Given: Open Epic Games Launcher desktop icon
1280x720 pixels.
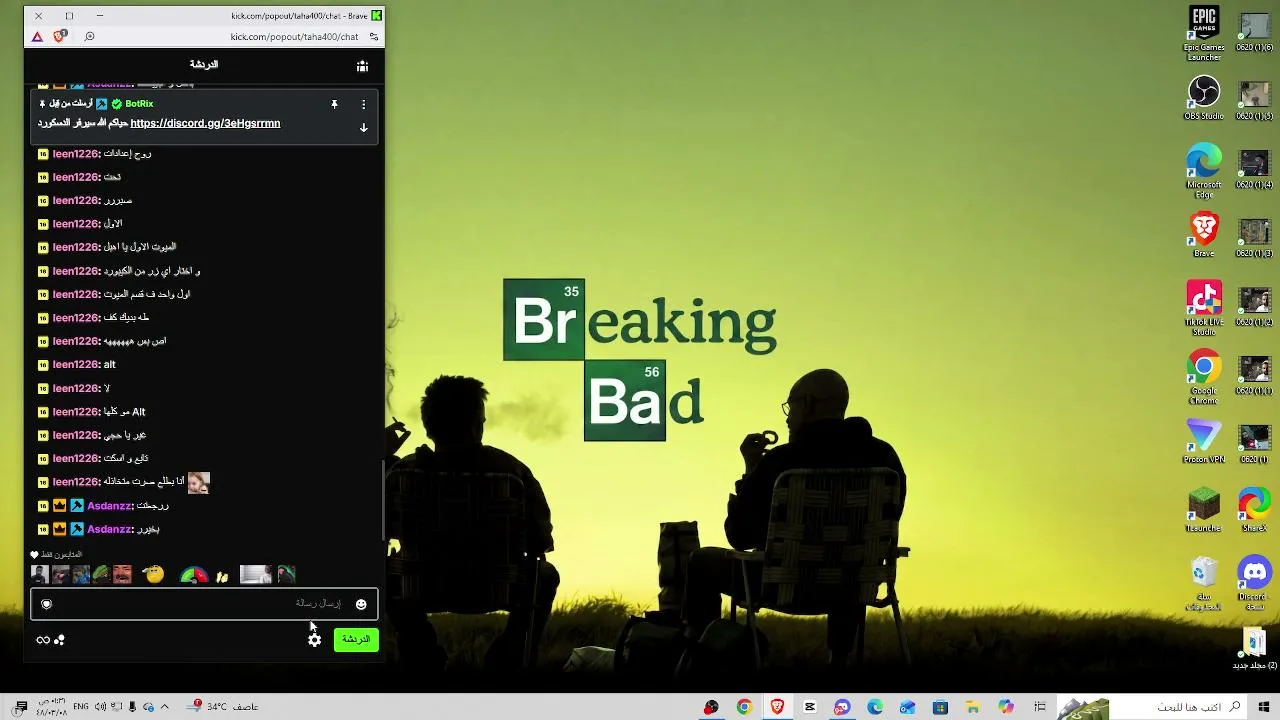Looking at the screenshot, I should coord(1204,33).
